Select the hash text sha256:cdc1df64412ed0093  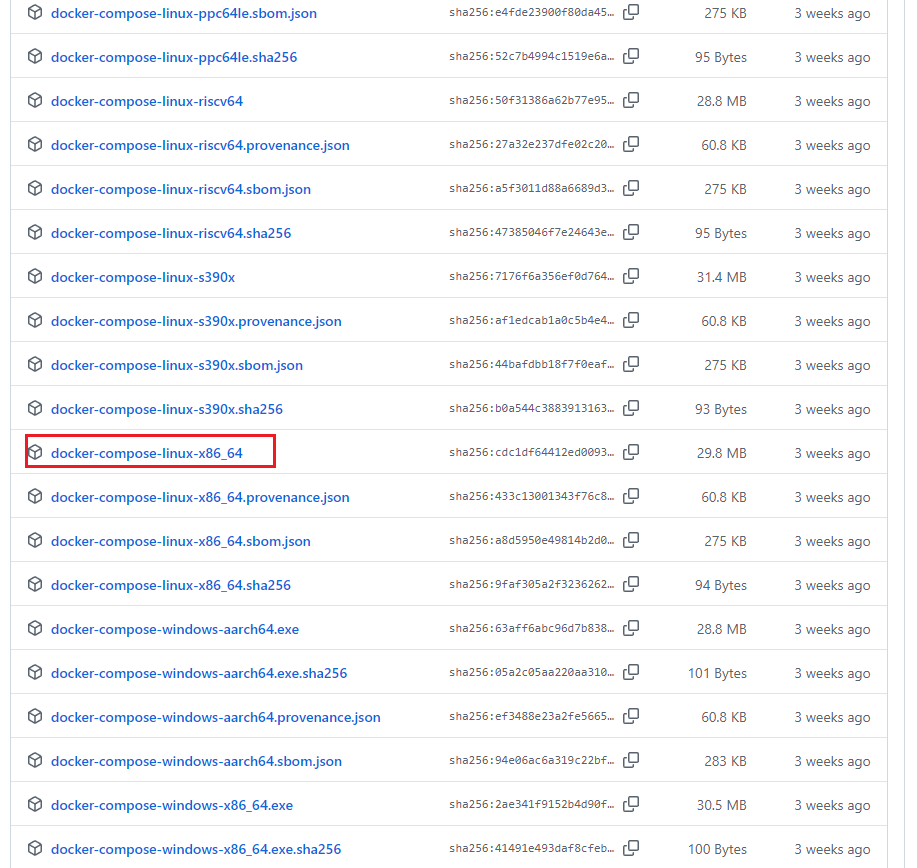coord(532,452)
